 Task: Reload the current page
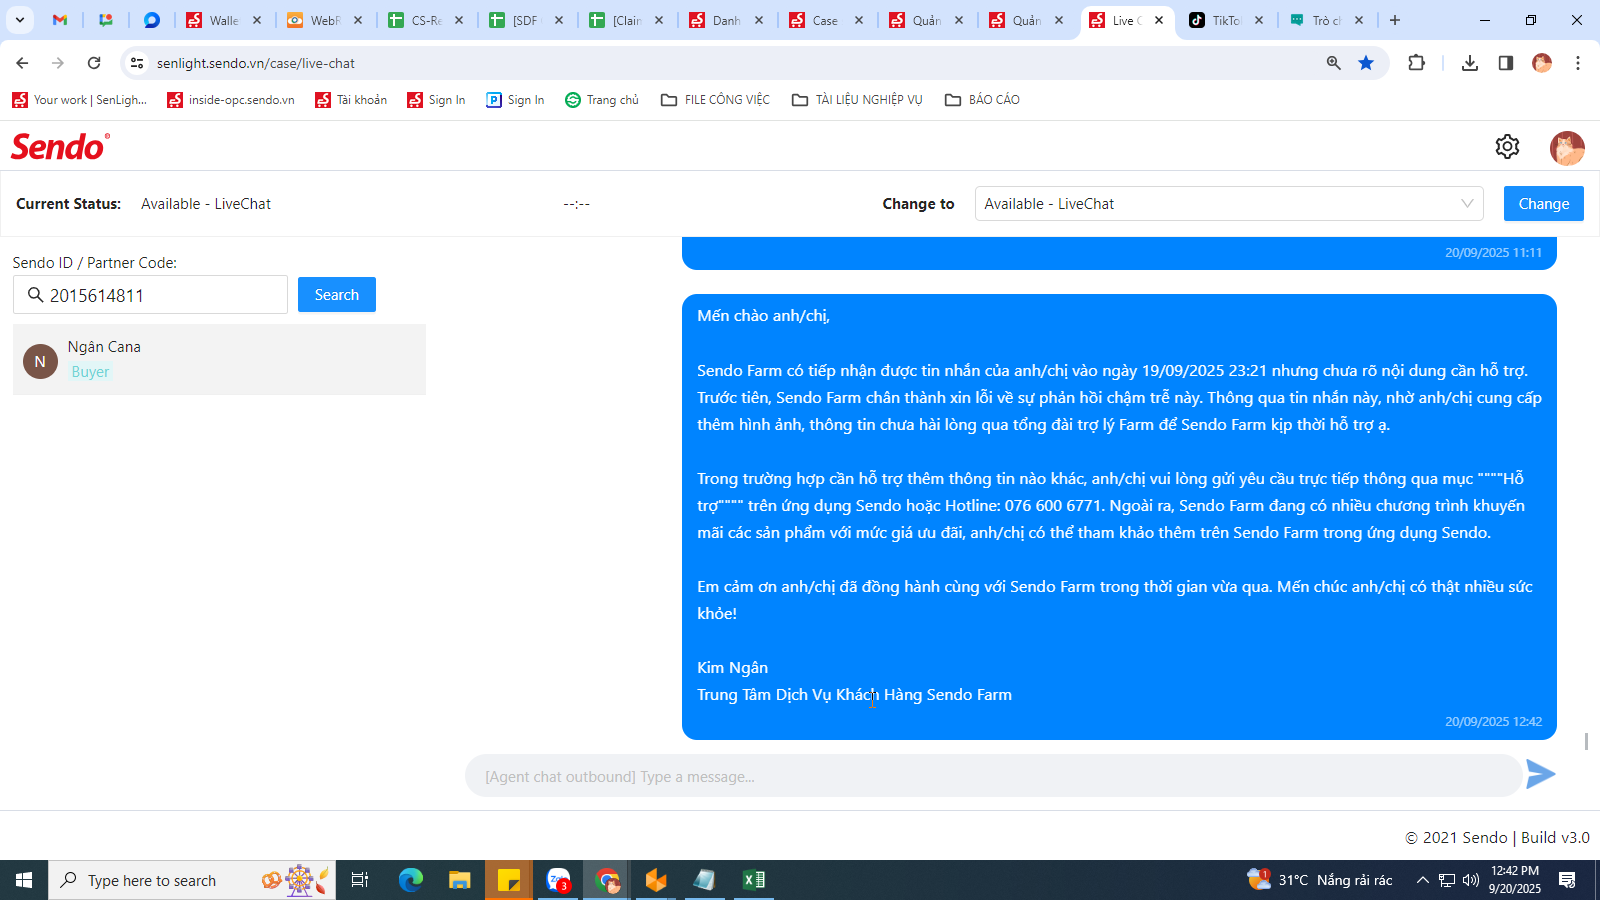click(x=94, y=63)
